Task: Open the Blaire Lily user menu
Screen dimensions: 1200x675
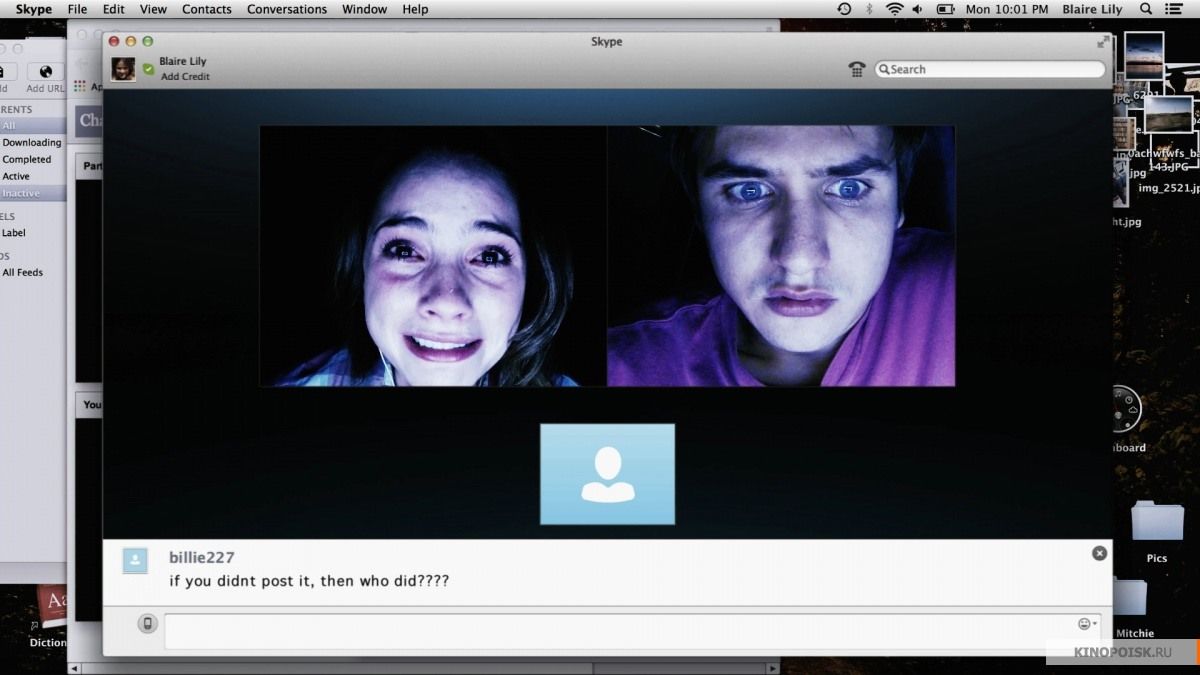Action: [1092, 9]
